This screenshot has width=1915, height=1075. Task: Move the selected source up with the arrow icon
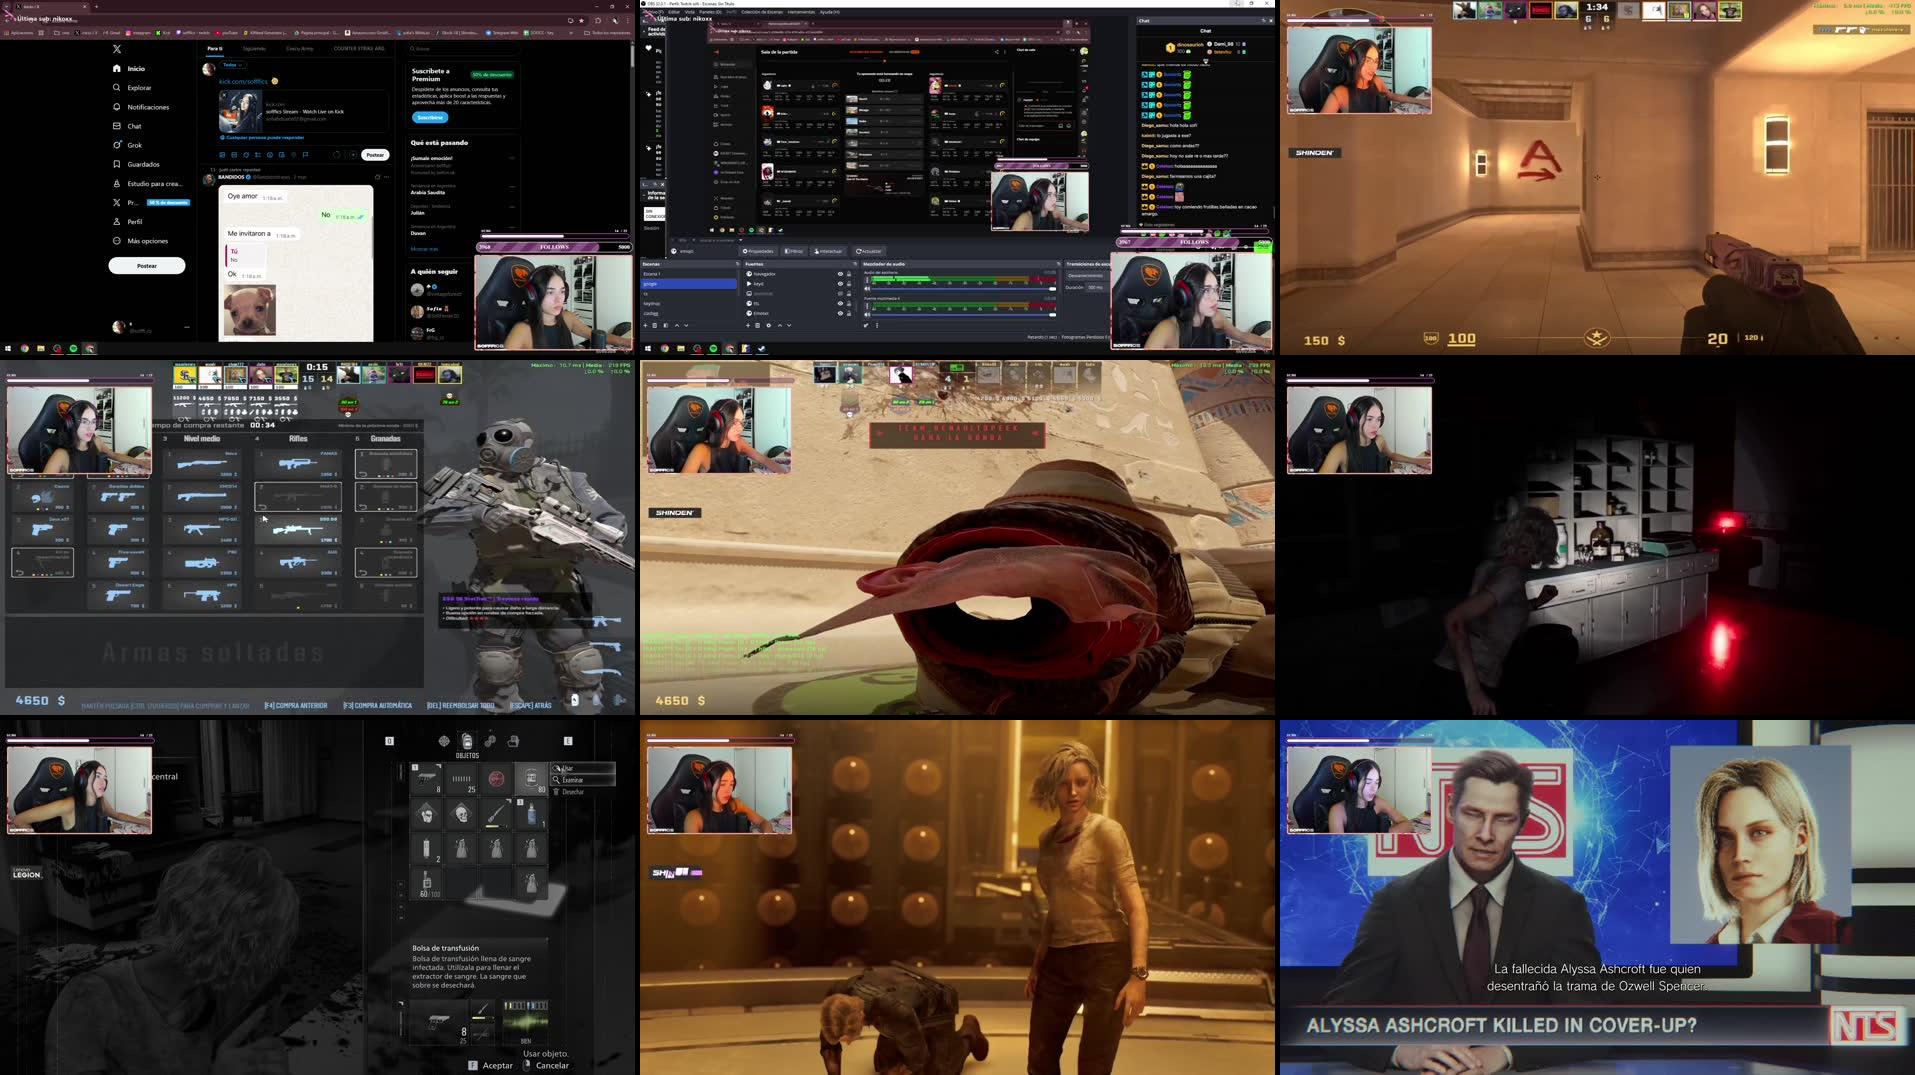780,326
